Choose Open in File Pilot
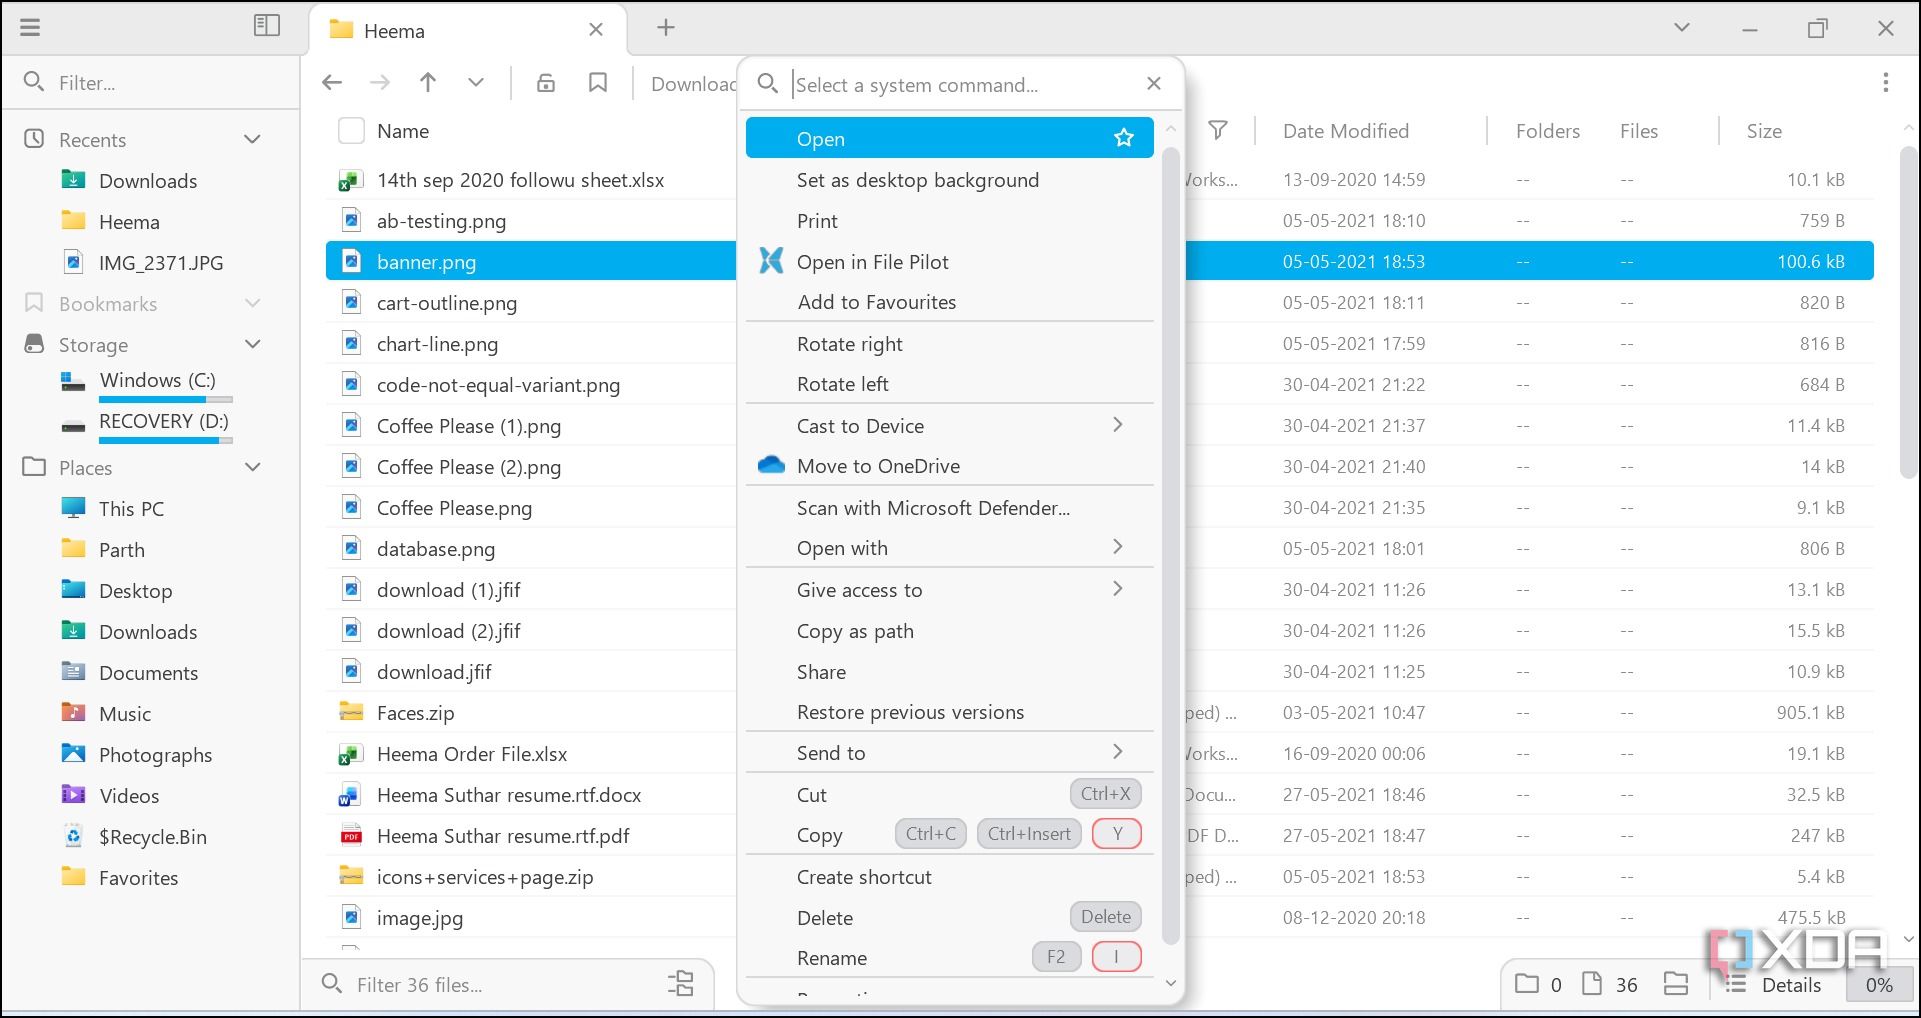1921x1018 pixels. (x=949, y=262)
